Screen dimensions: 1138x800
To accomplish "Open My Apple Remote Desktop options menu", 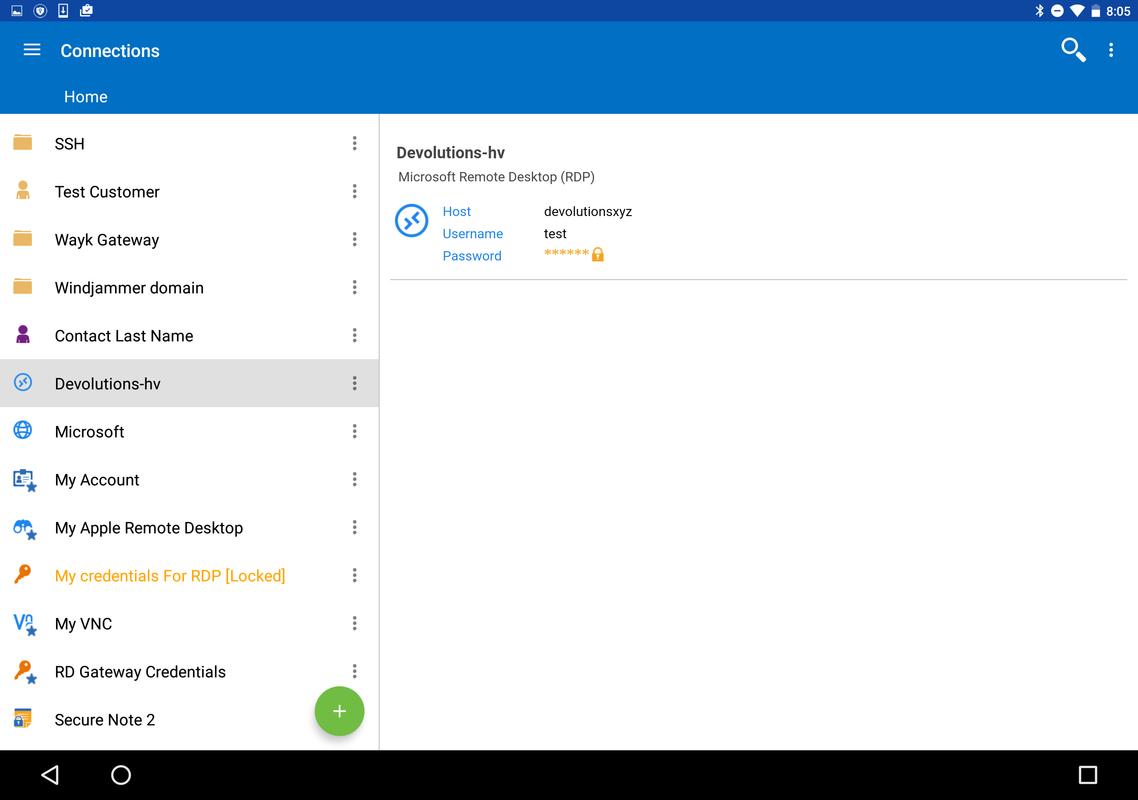I will pyautogui.click(x=354, y=527).
